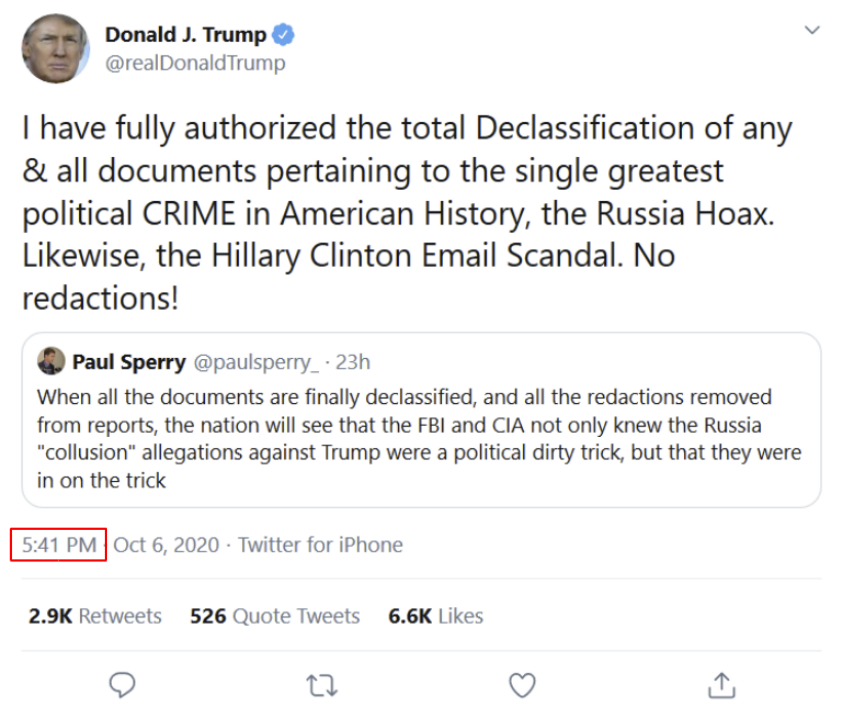View the 2.9K Retweets list
843x718 pixels.
pyautogui.click(x=95, y=616)
